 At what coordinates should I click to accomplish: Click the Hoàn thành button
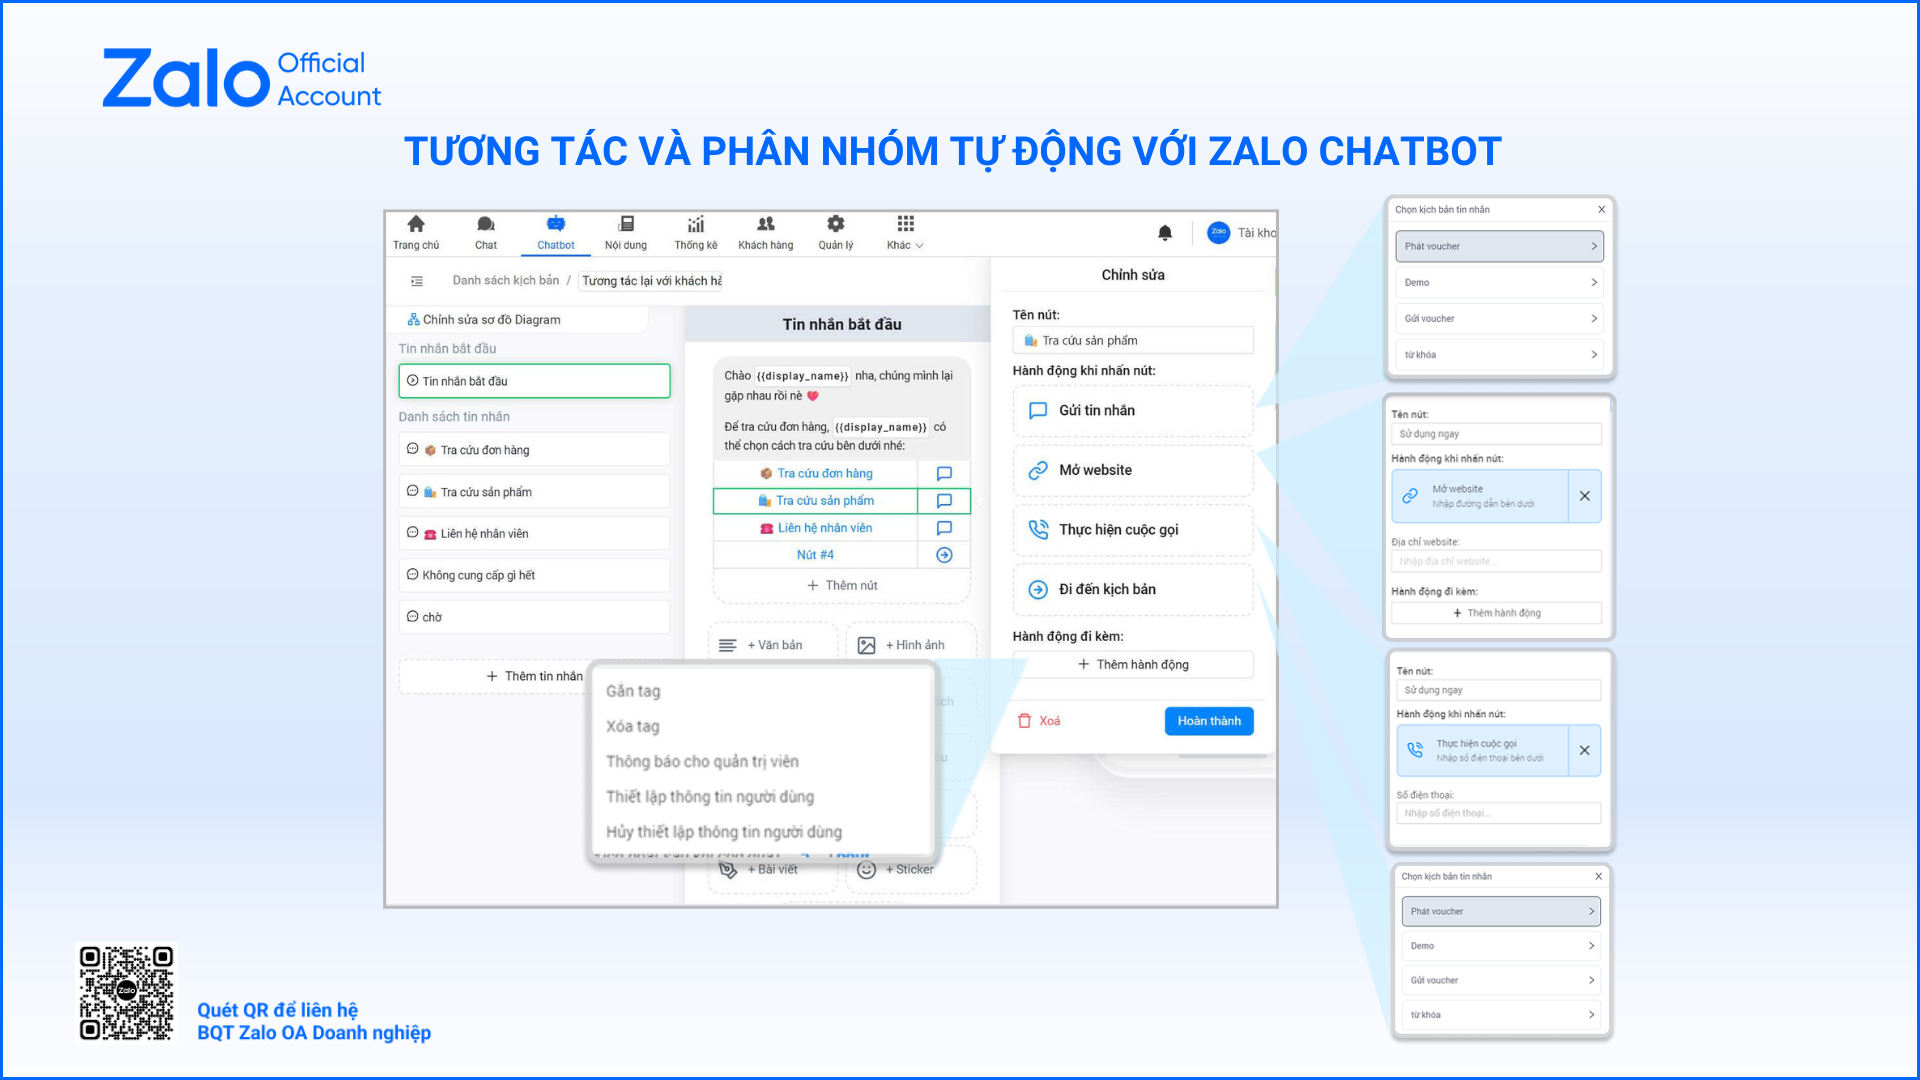click(x=1208, y=721)
